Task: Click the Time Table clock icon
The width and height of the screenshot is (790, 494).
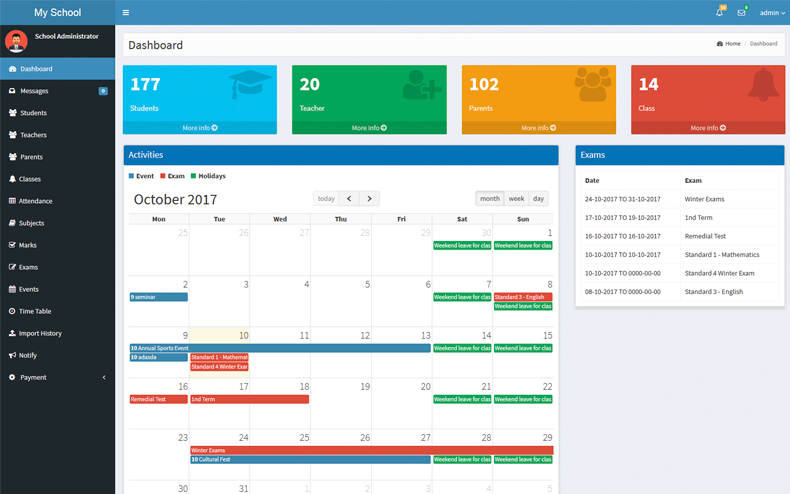Action: tap(13, 311)
